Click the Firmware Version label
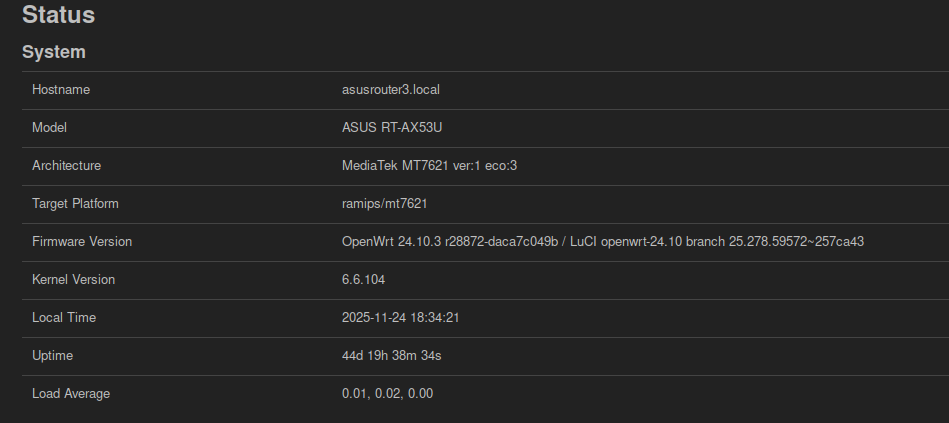 click(x=82, y=242)
